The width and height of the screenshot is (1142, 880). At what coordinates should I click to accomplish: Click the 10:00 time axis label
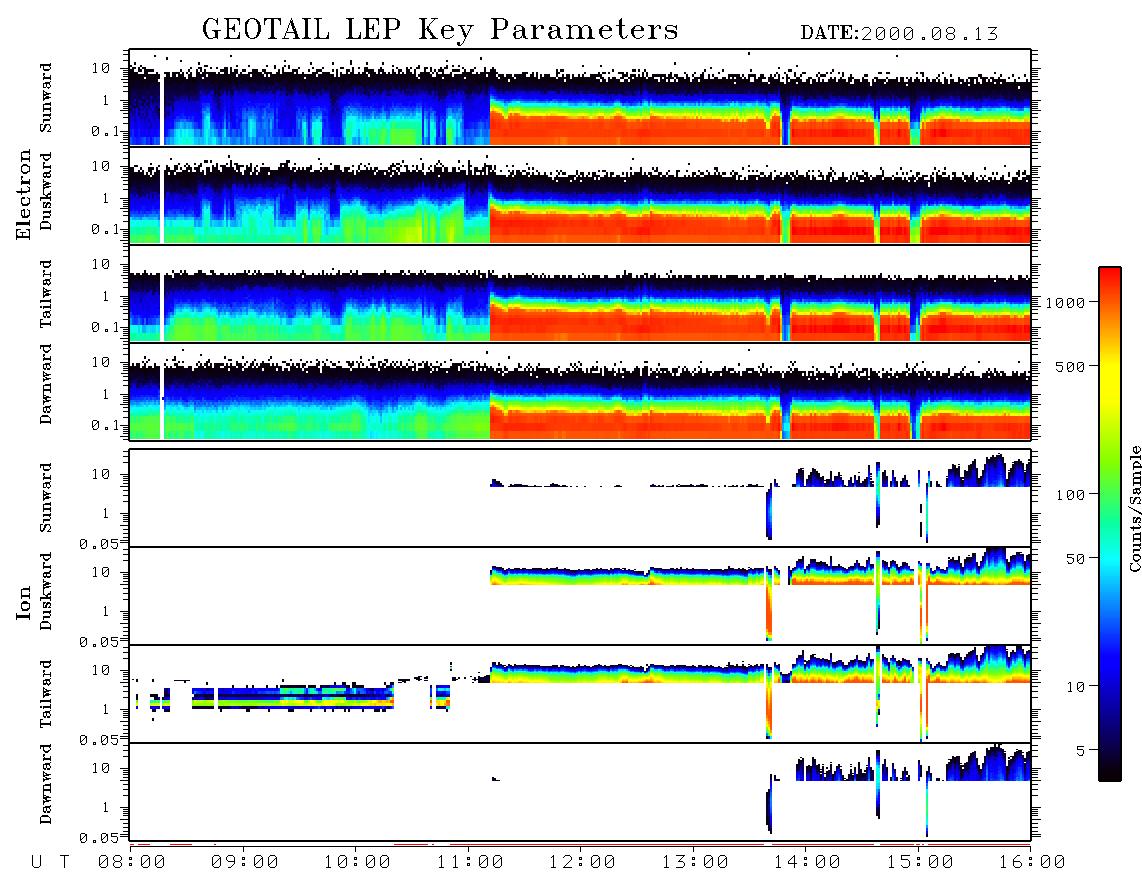click(357, 862)
